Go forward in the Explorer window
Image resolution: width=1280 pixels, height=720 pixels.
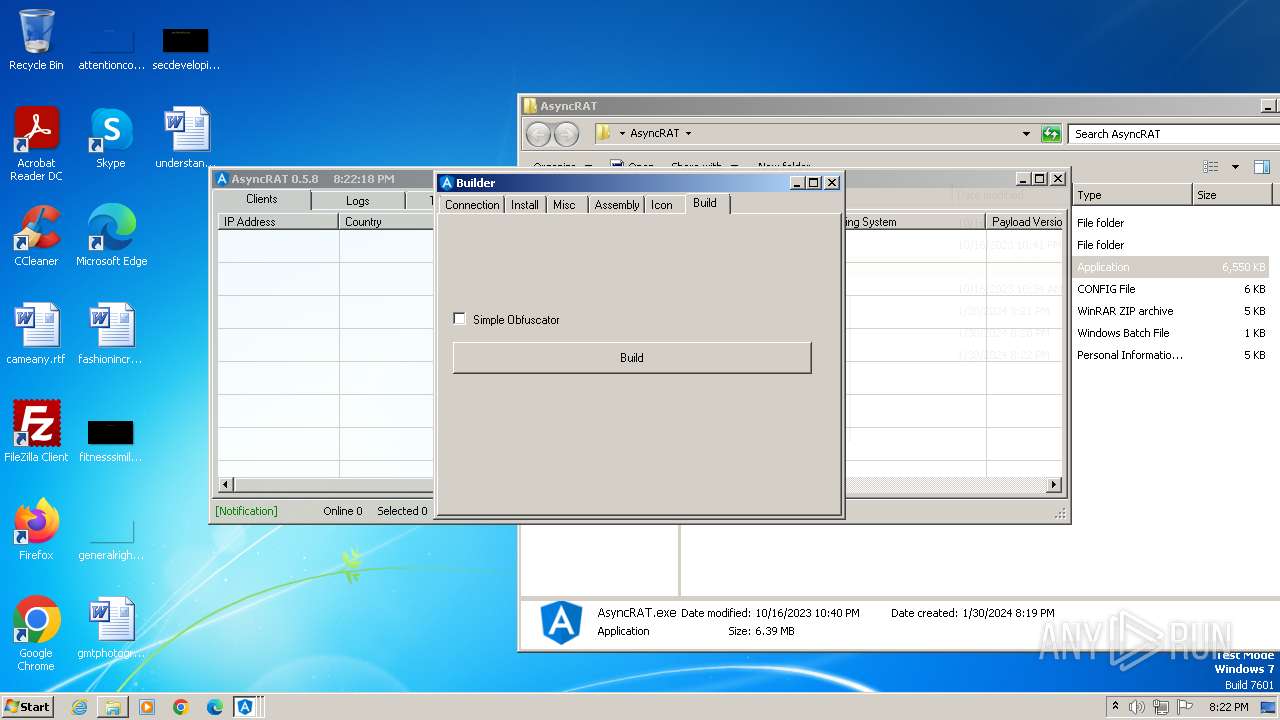566,134
